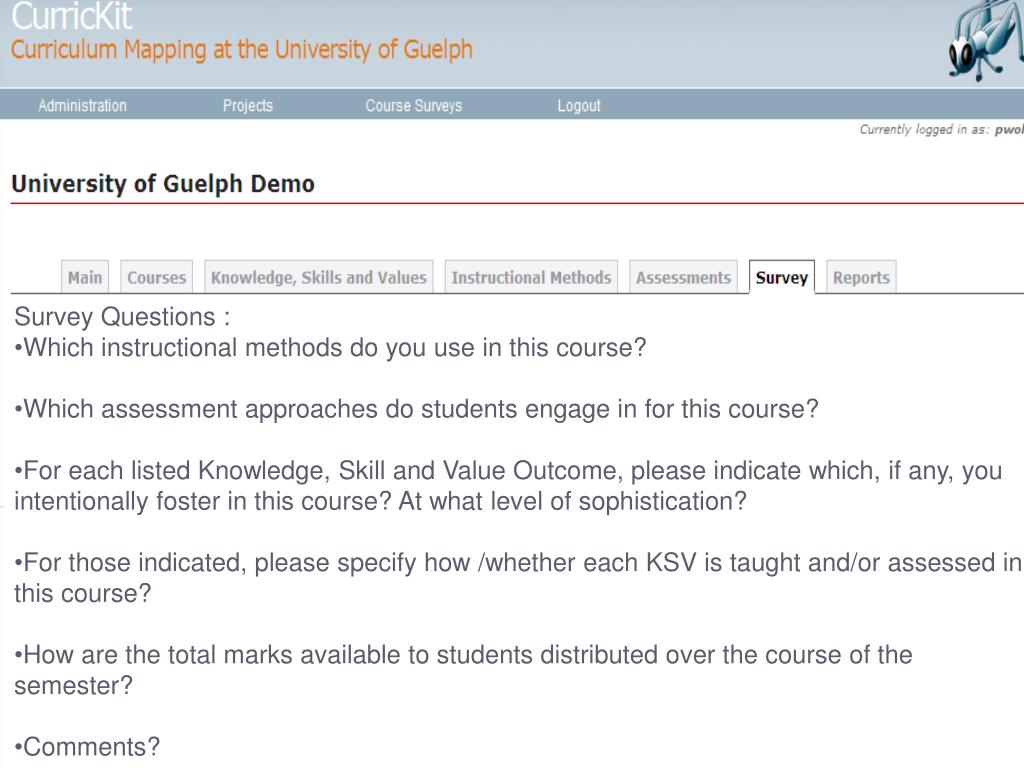The height and width of the screenshot is (768, 1024).
Task: Click the Comments question line
Action: 87,746
